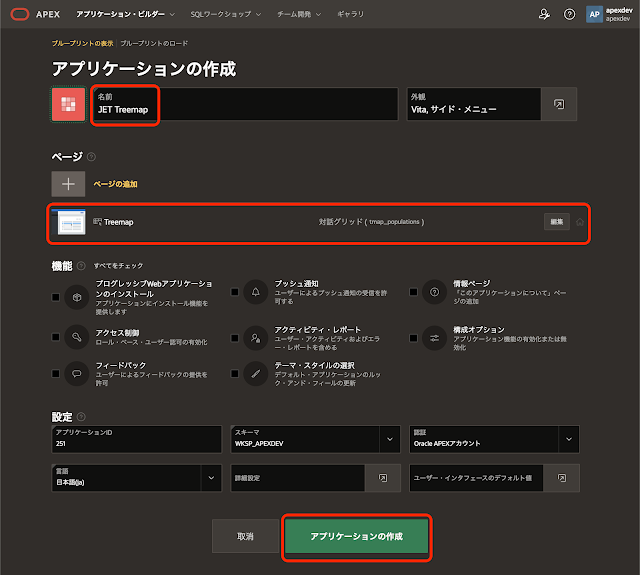Viewport: 640px width, 575px height.
Task: Set Treemap as home page icon
Action: pos(580,222)
